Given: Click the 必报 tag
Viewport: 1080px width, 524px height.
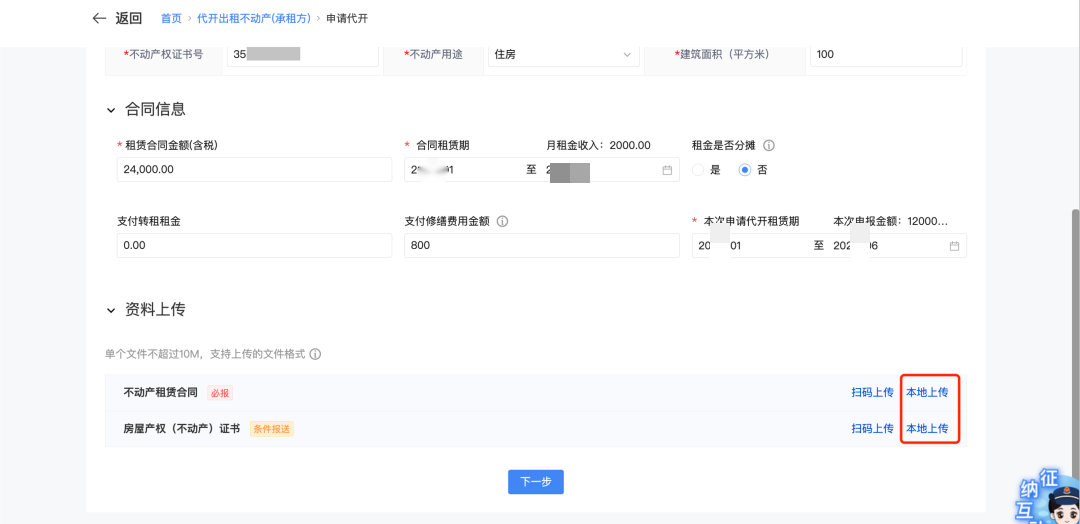Looking at the screenshot, I should click(220, 393).
